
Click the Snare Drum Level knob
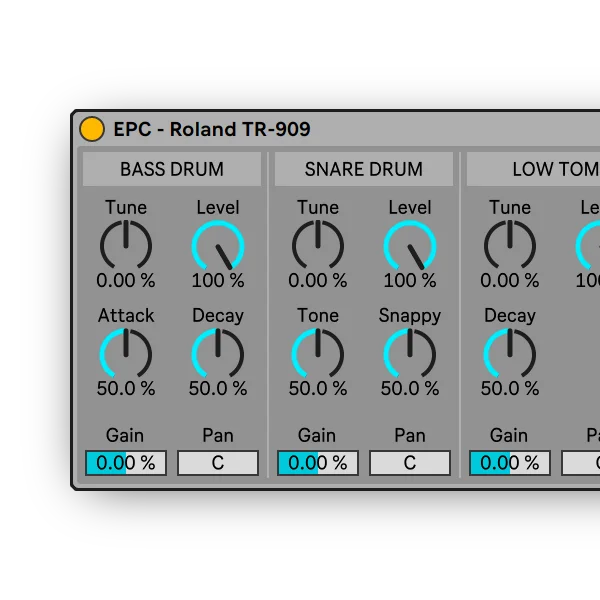pyautogui.click(x=410, y=245)
